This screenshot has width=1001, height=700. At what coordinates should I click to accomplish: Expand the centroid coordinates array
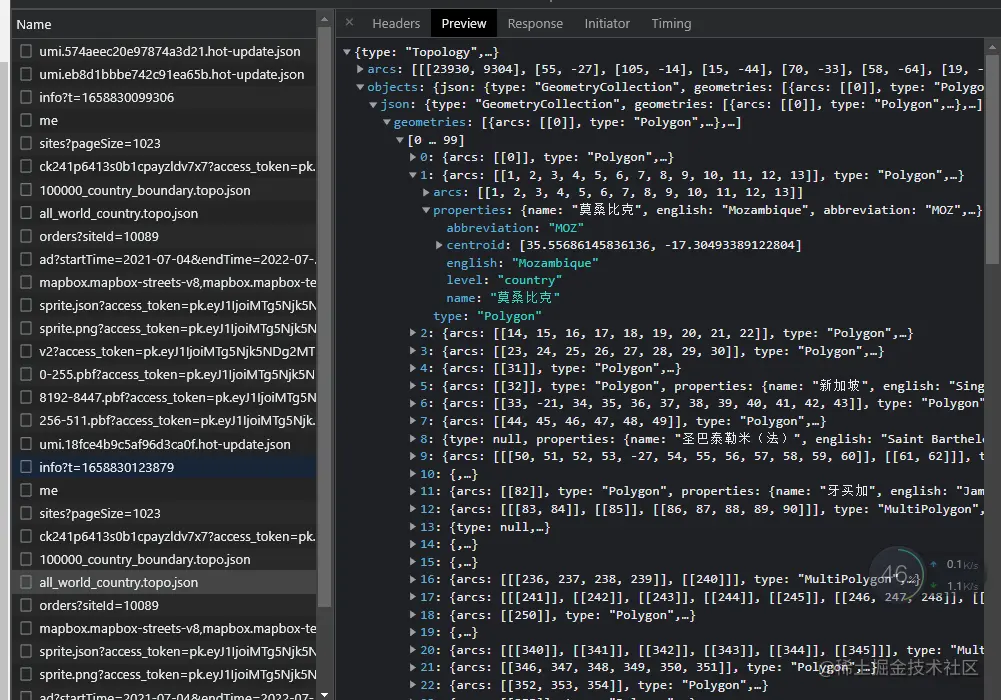(x=439, y=245)
